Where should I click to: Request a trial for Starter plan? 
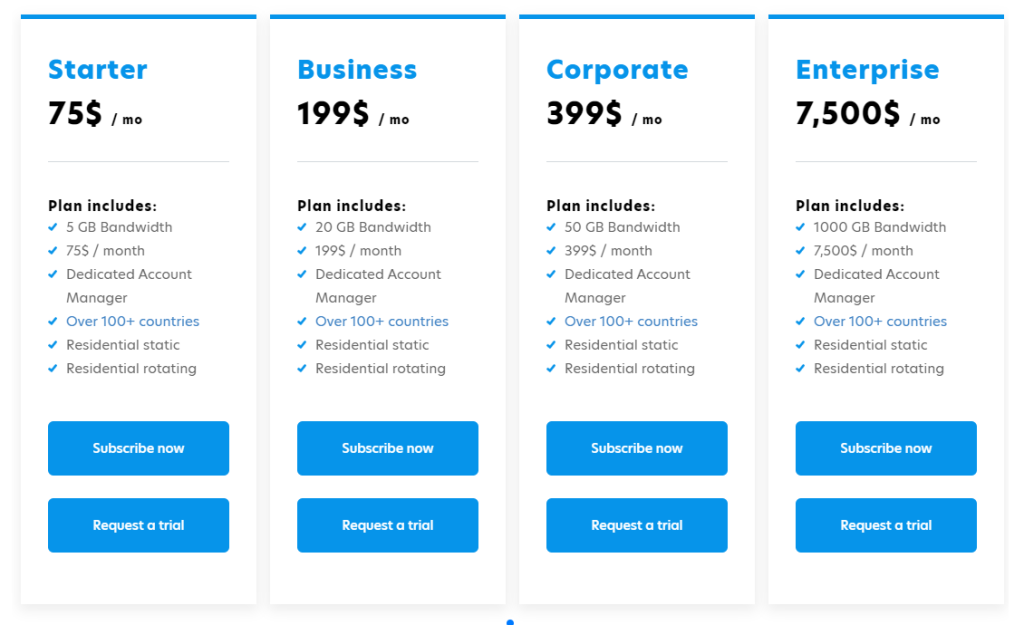click(138, 525)
